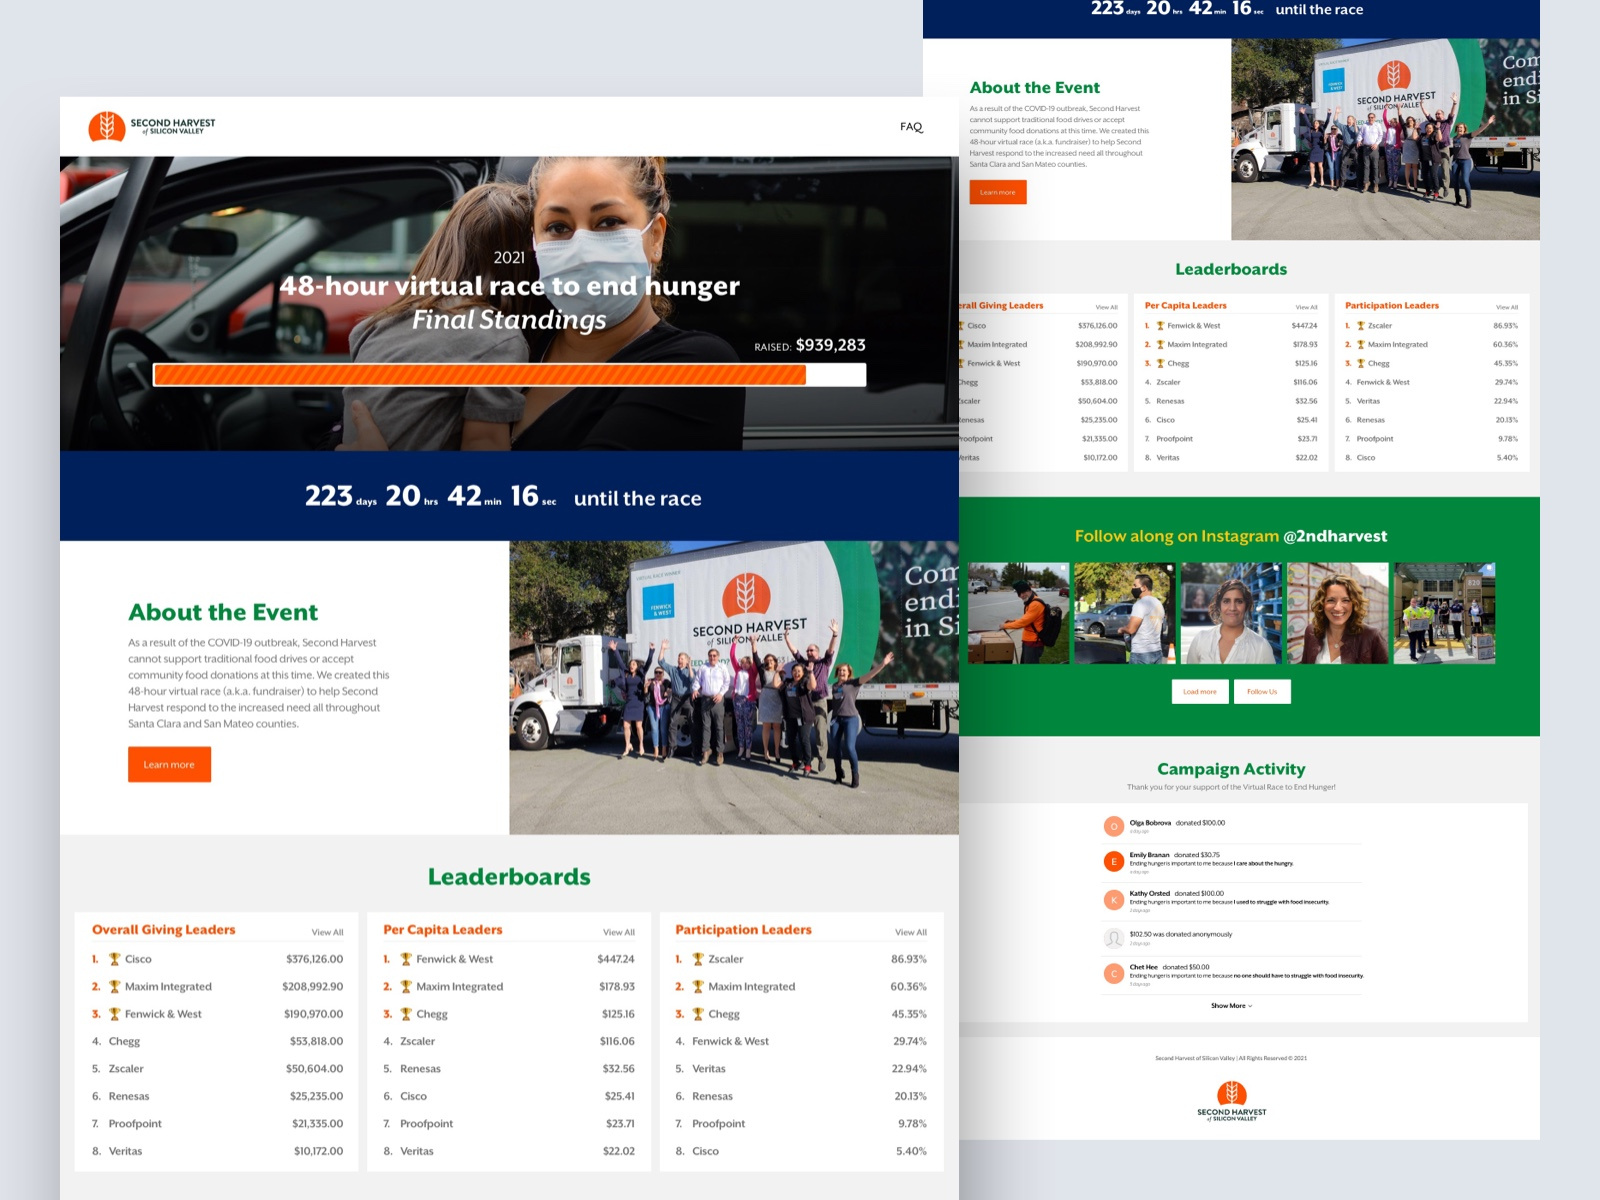Click the Load more Instagram button

[1200, 692]
